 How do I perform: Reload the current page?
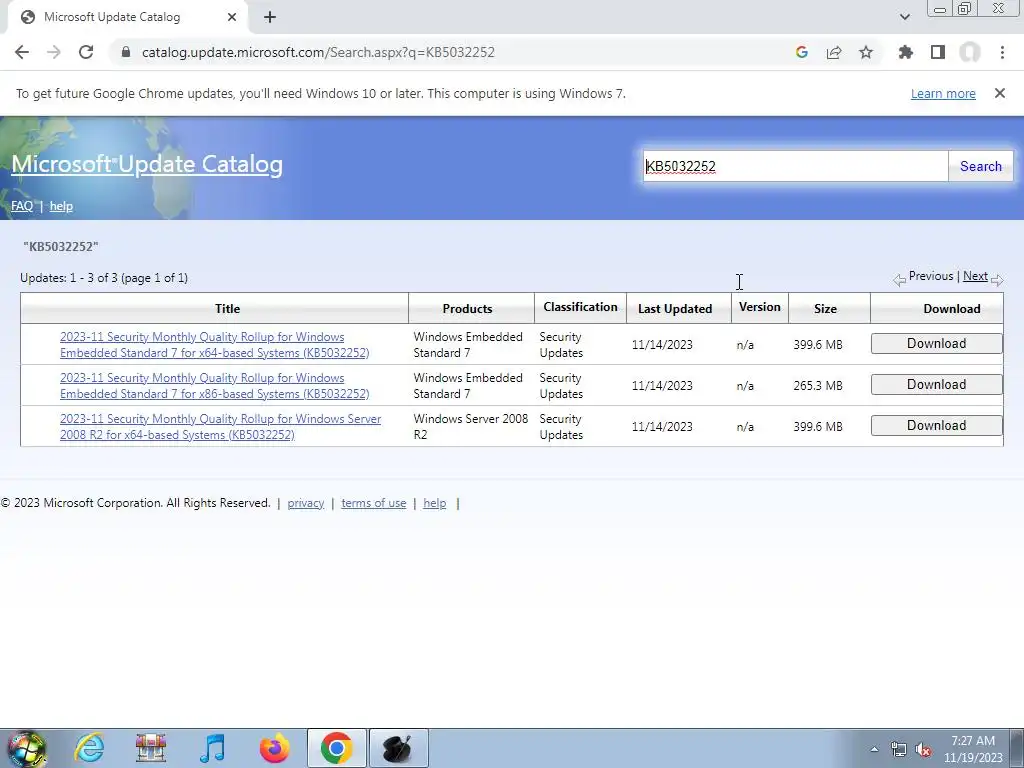click(x=86, y=52)
